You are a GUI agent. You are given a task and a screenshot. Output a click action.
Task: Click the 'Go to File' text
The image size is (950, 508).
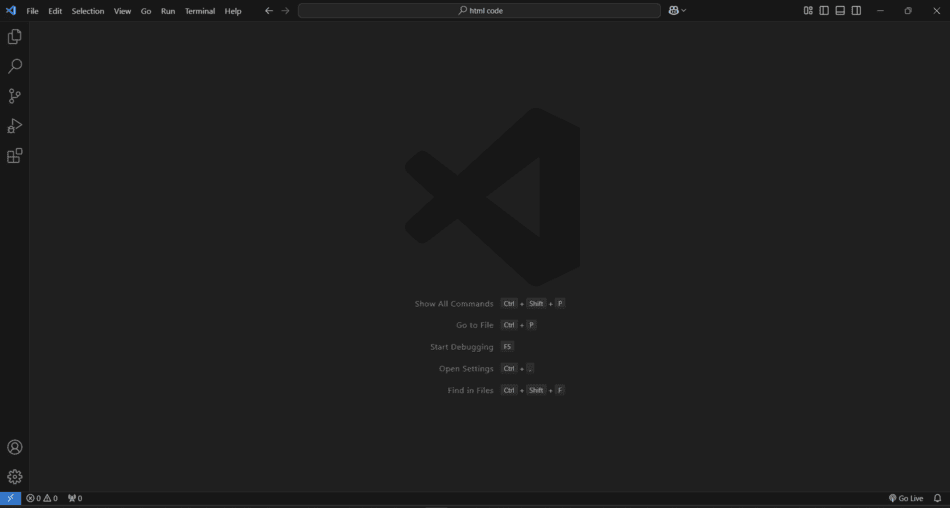point(474,325)
